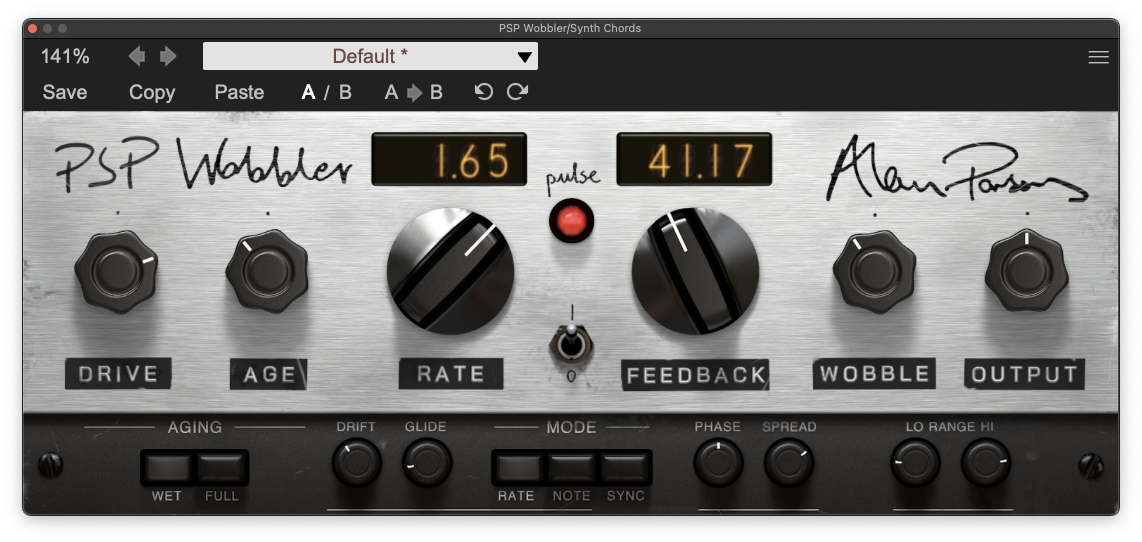
Task: Click the 41.17 feedback display
Action: coord(694,159)
